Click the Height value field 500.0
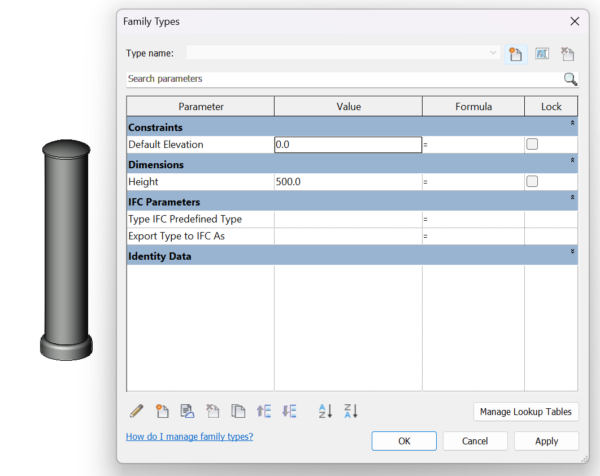The width and height of the screenshot is (600, 476). point(348,182)
